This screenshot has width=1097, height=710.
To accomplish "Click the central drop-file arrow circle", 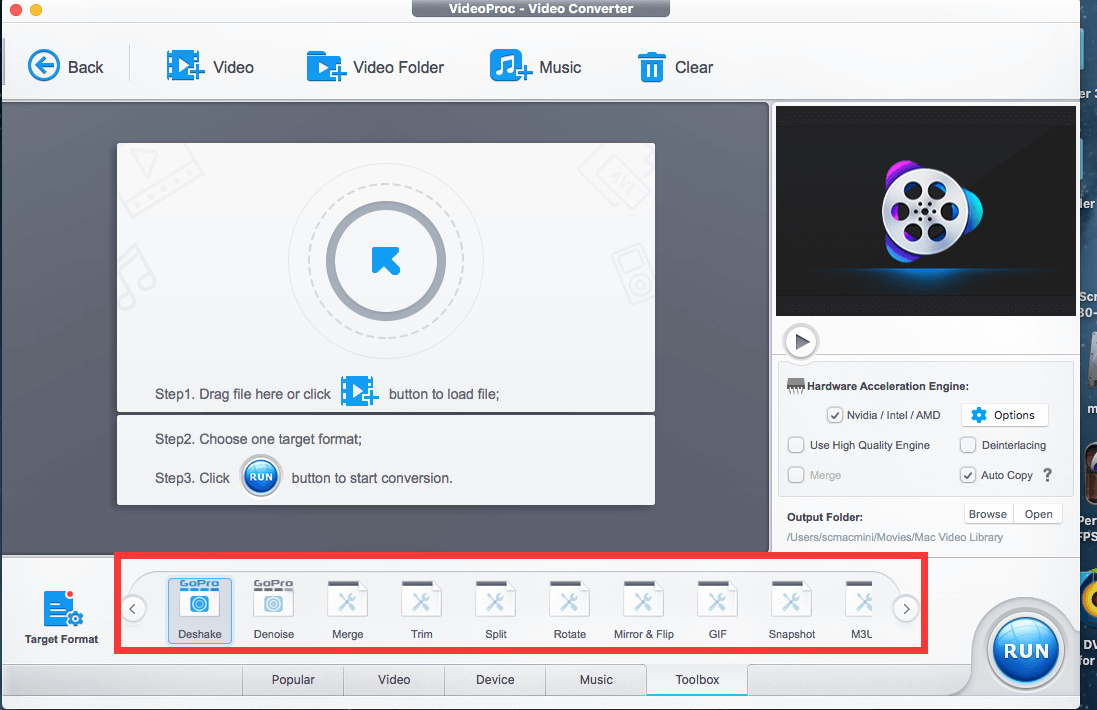I will 385,261.
